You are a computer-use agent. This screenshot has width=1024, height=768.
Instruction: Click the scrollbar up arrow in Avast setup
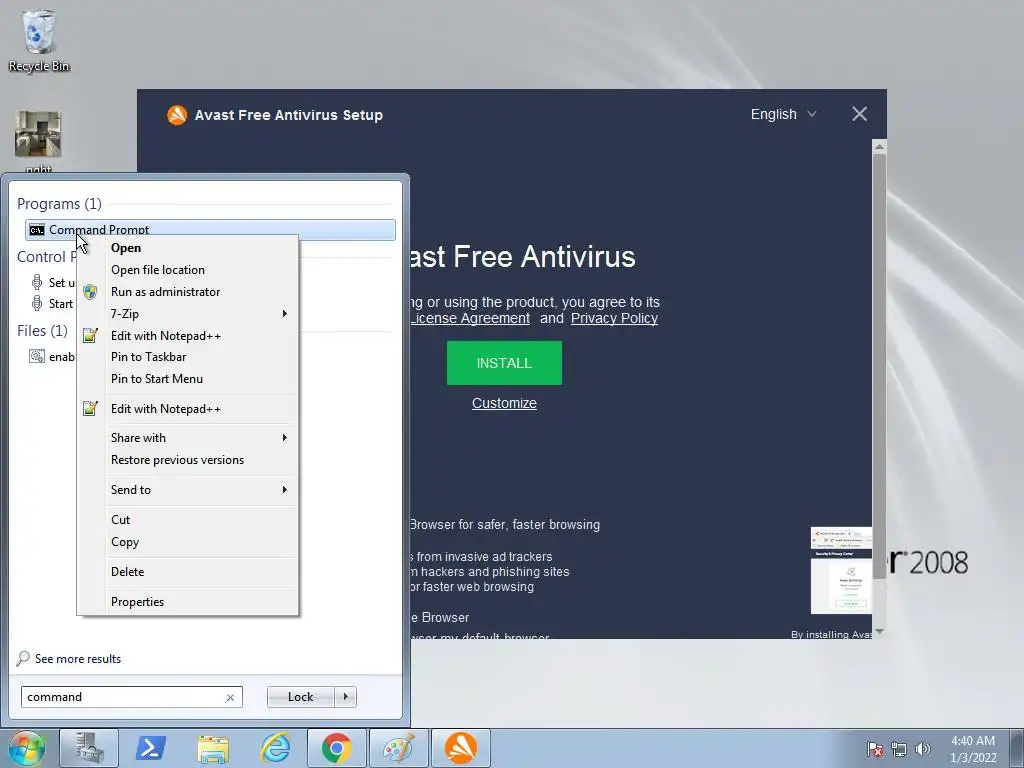click(879, 148)
